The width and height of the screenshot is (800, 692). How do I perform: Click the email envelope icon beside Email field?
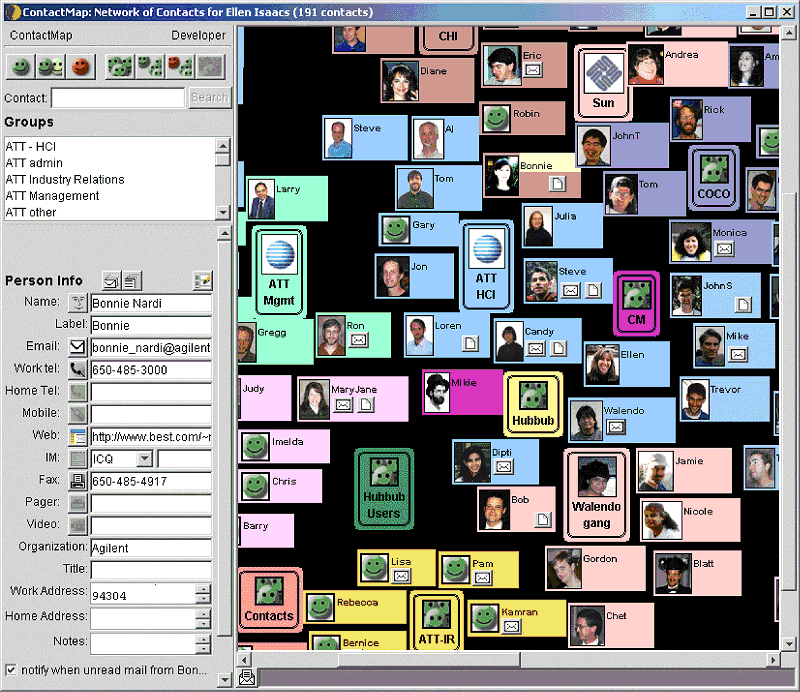[x=78, y=348]
